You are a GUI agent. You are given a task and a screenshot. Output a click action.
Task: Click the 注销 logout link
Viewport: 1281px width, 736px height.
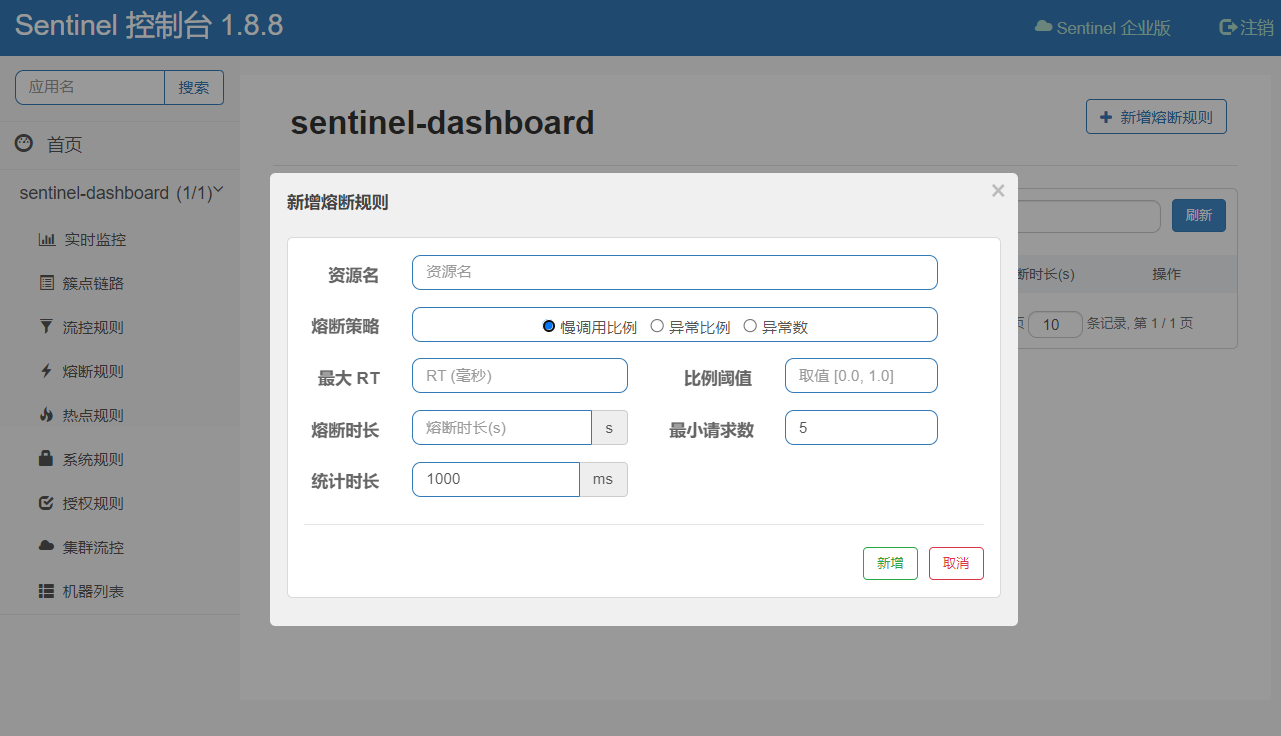tap(1246, 28)
